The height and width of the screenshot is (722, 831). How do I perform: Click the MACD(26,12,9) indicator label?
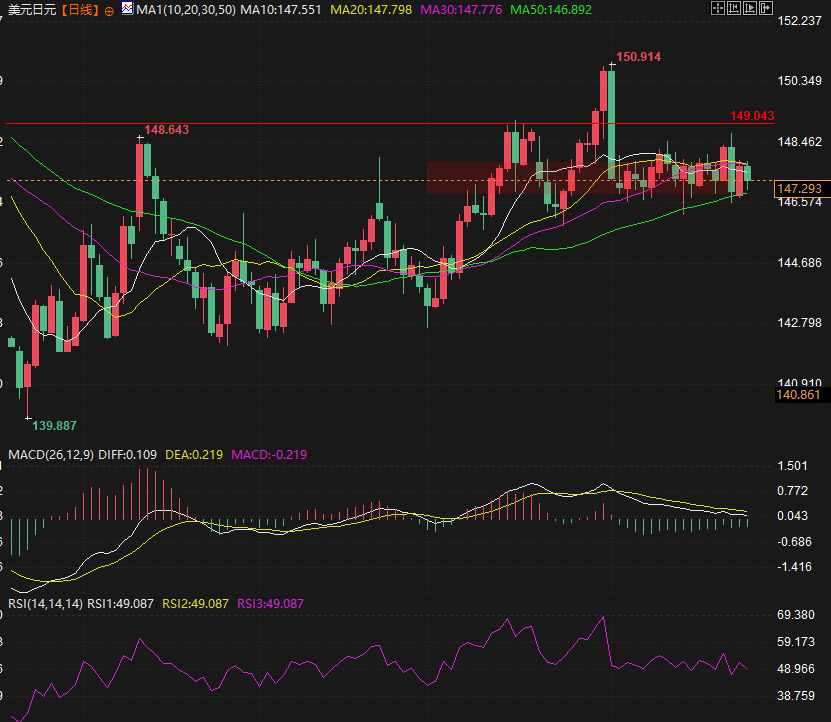pyautogui.click(x=51, y=455)
